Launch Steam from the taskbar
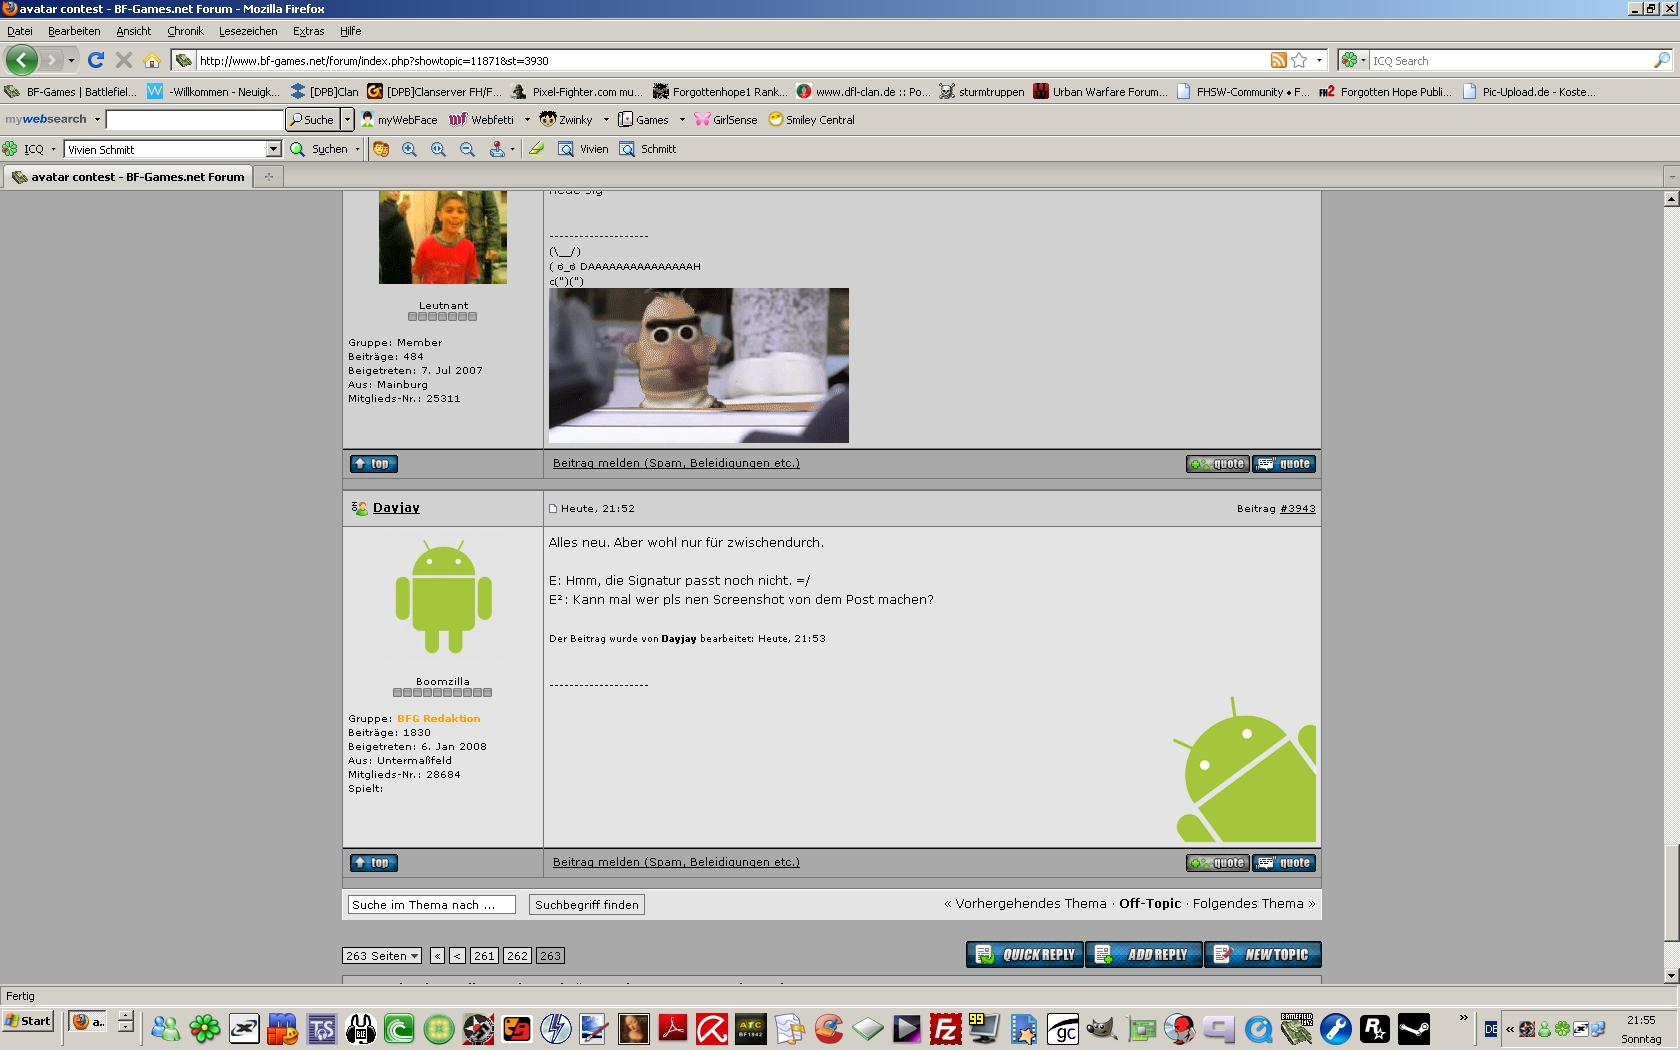 1414,1028
